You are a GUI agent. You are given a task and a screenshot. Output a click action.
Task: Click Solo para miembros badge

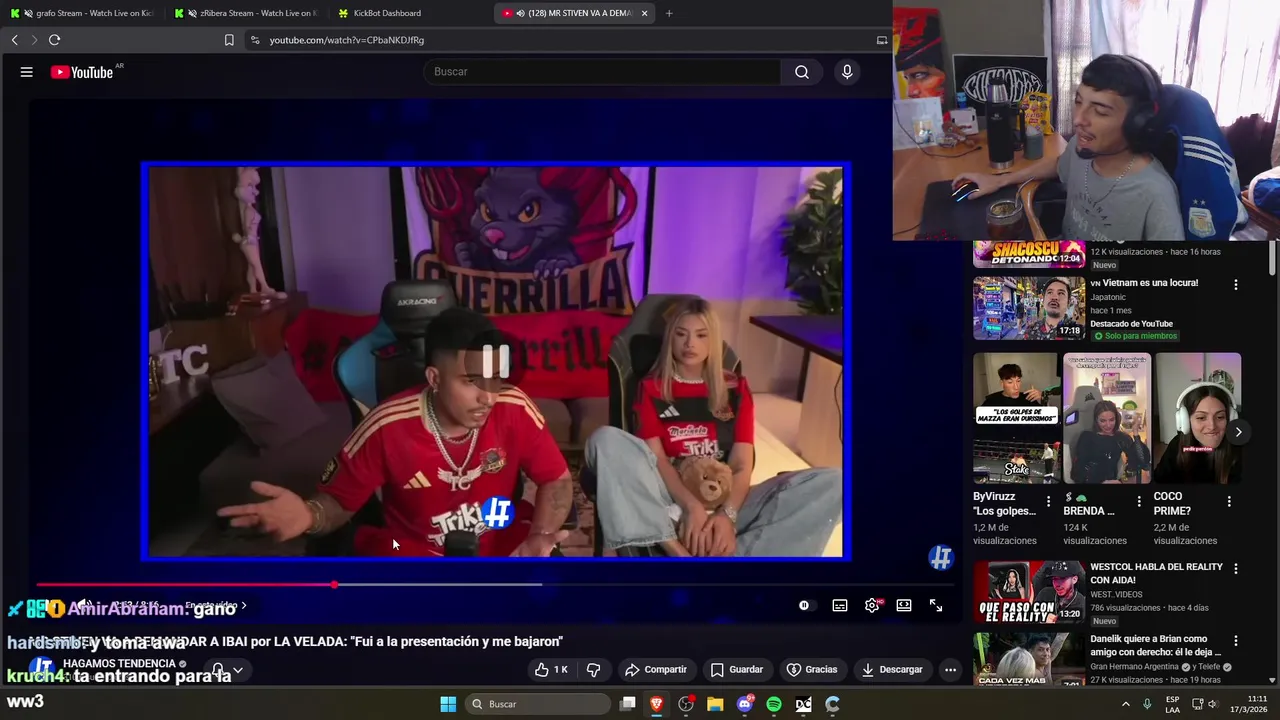(1135, 336)
